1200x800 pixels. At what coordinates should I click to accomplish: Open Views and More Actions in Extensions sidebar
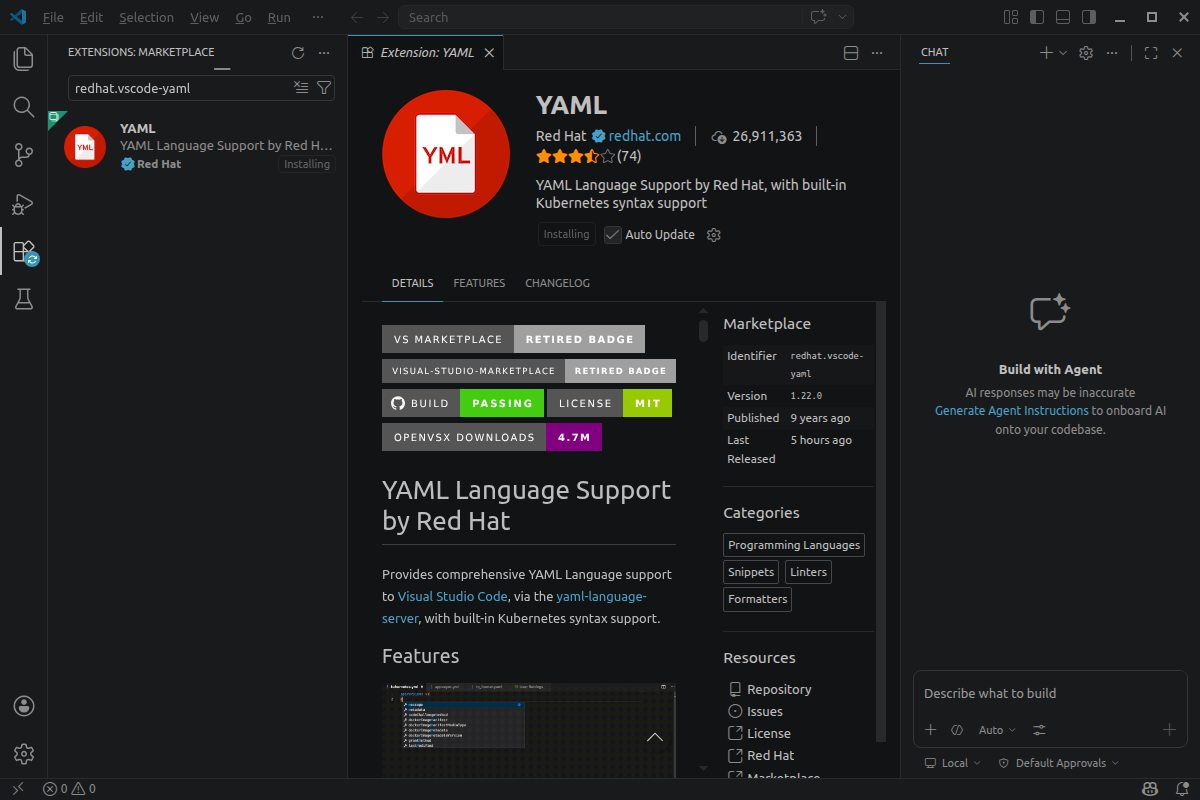point(323,53)
